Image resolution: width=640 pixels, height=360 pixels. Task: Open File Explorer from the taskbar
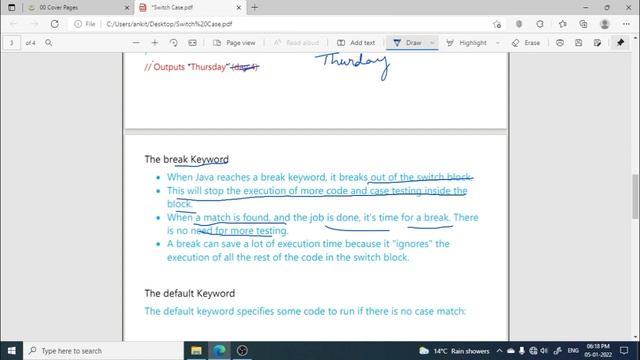coord(196,351)
